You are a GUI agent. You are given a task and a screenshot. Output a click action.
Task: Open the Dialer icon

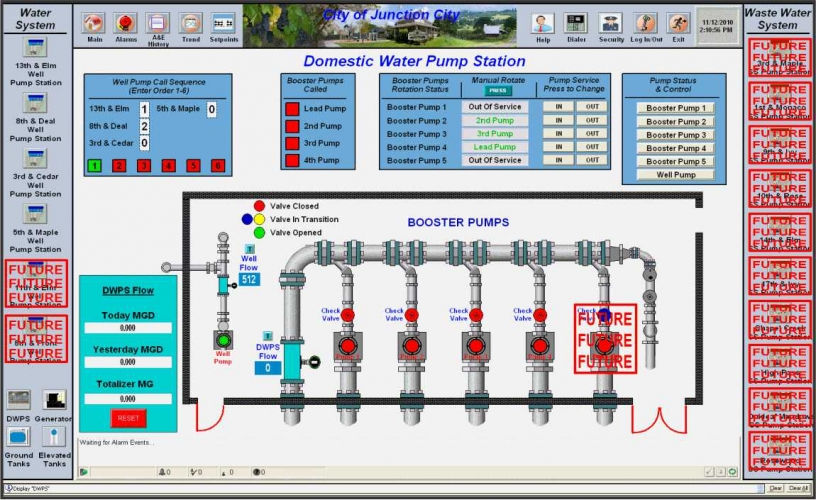[576, 24]
